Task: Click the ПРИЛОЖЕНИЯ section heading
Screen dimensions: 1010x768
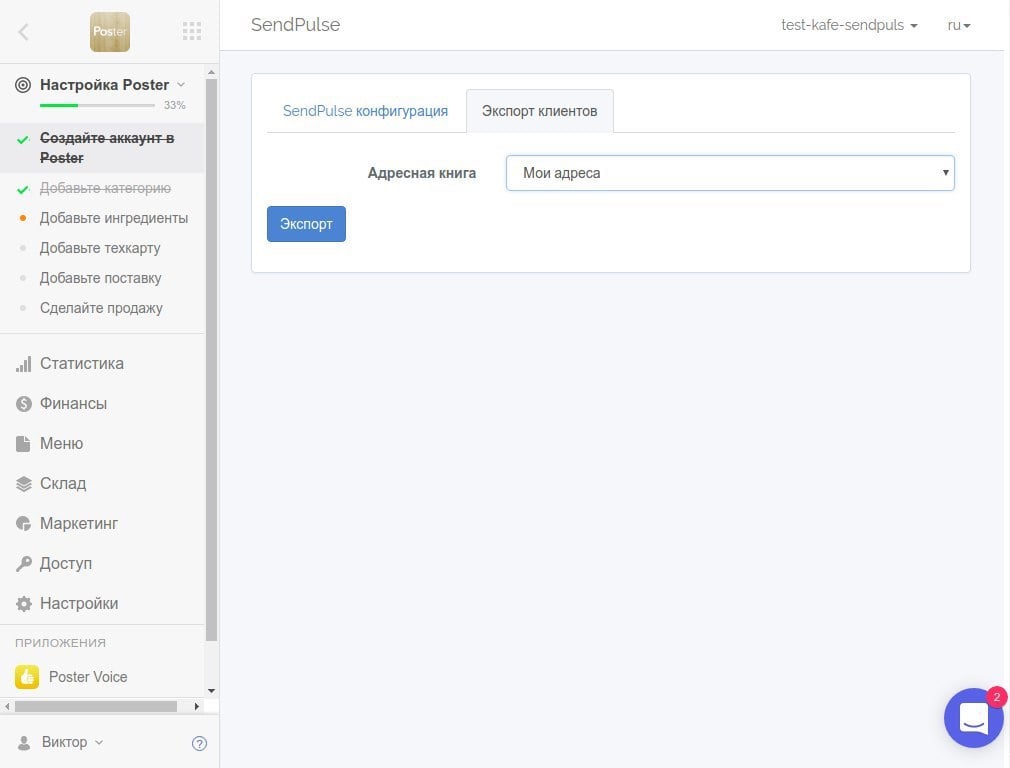Action: click(61, 642)
